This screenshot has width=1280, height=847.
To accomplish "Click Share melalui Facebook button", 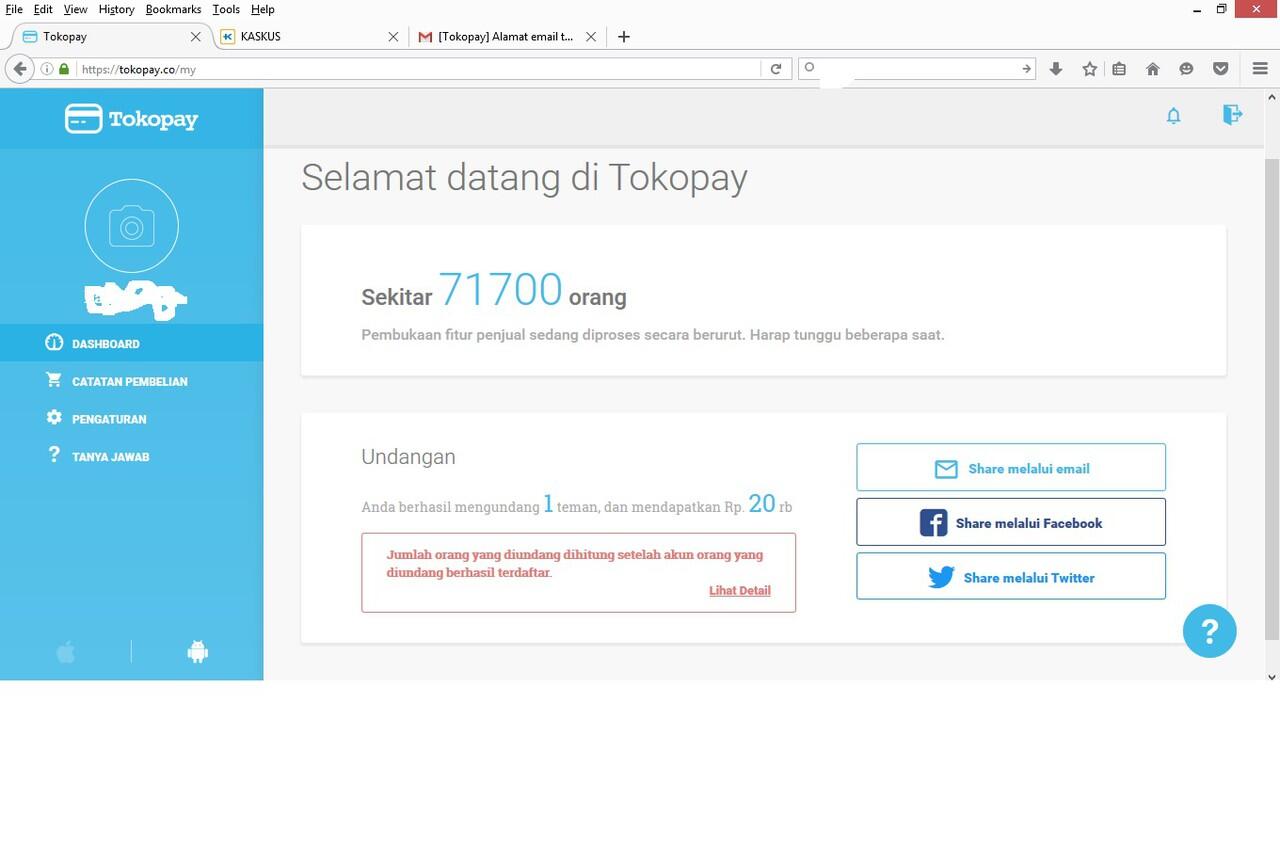I will (x=1010, y=521).
